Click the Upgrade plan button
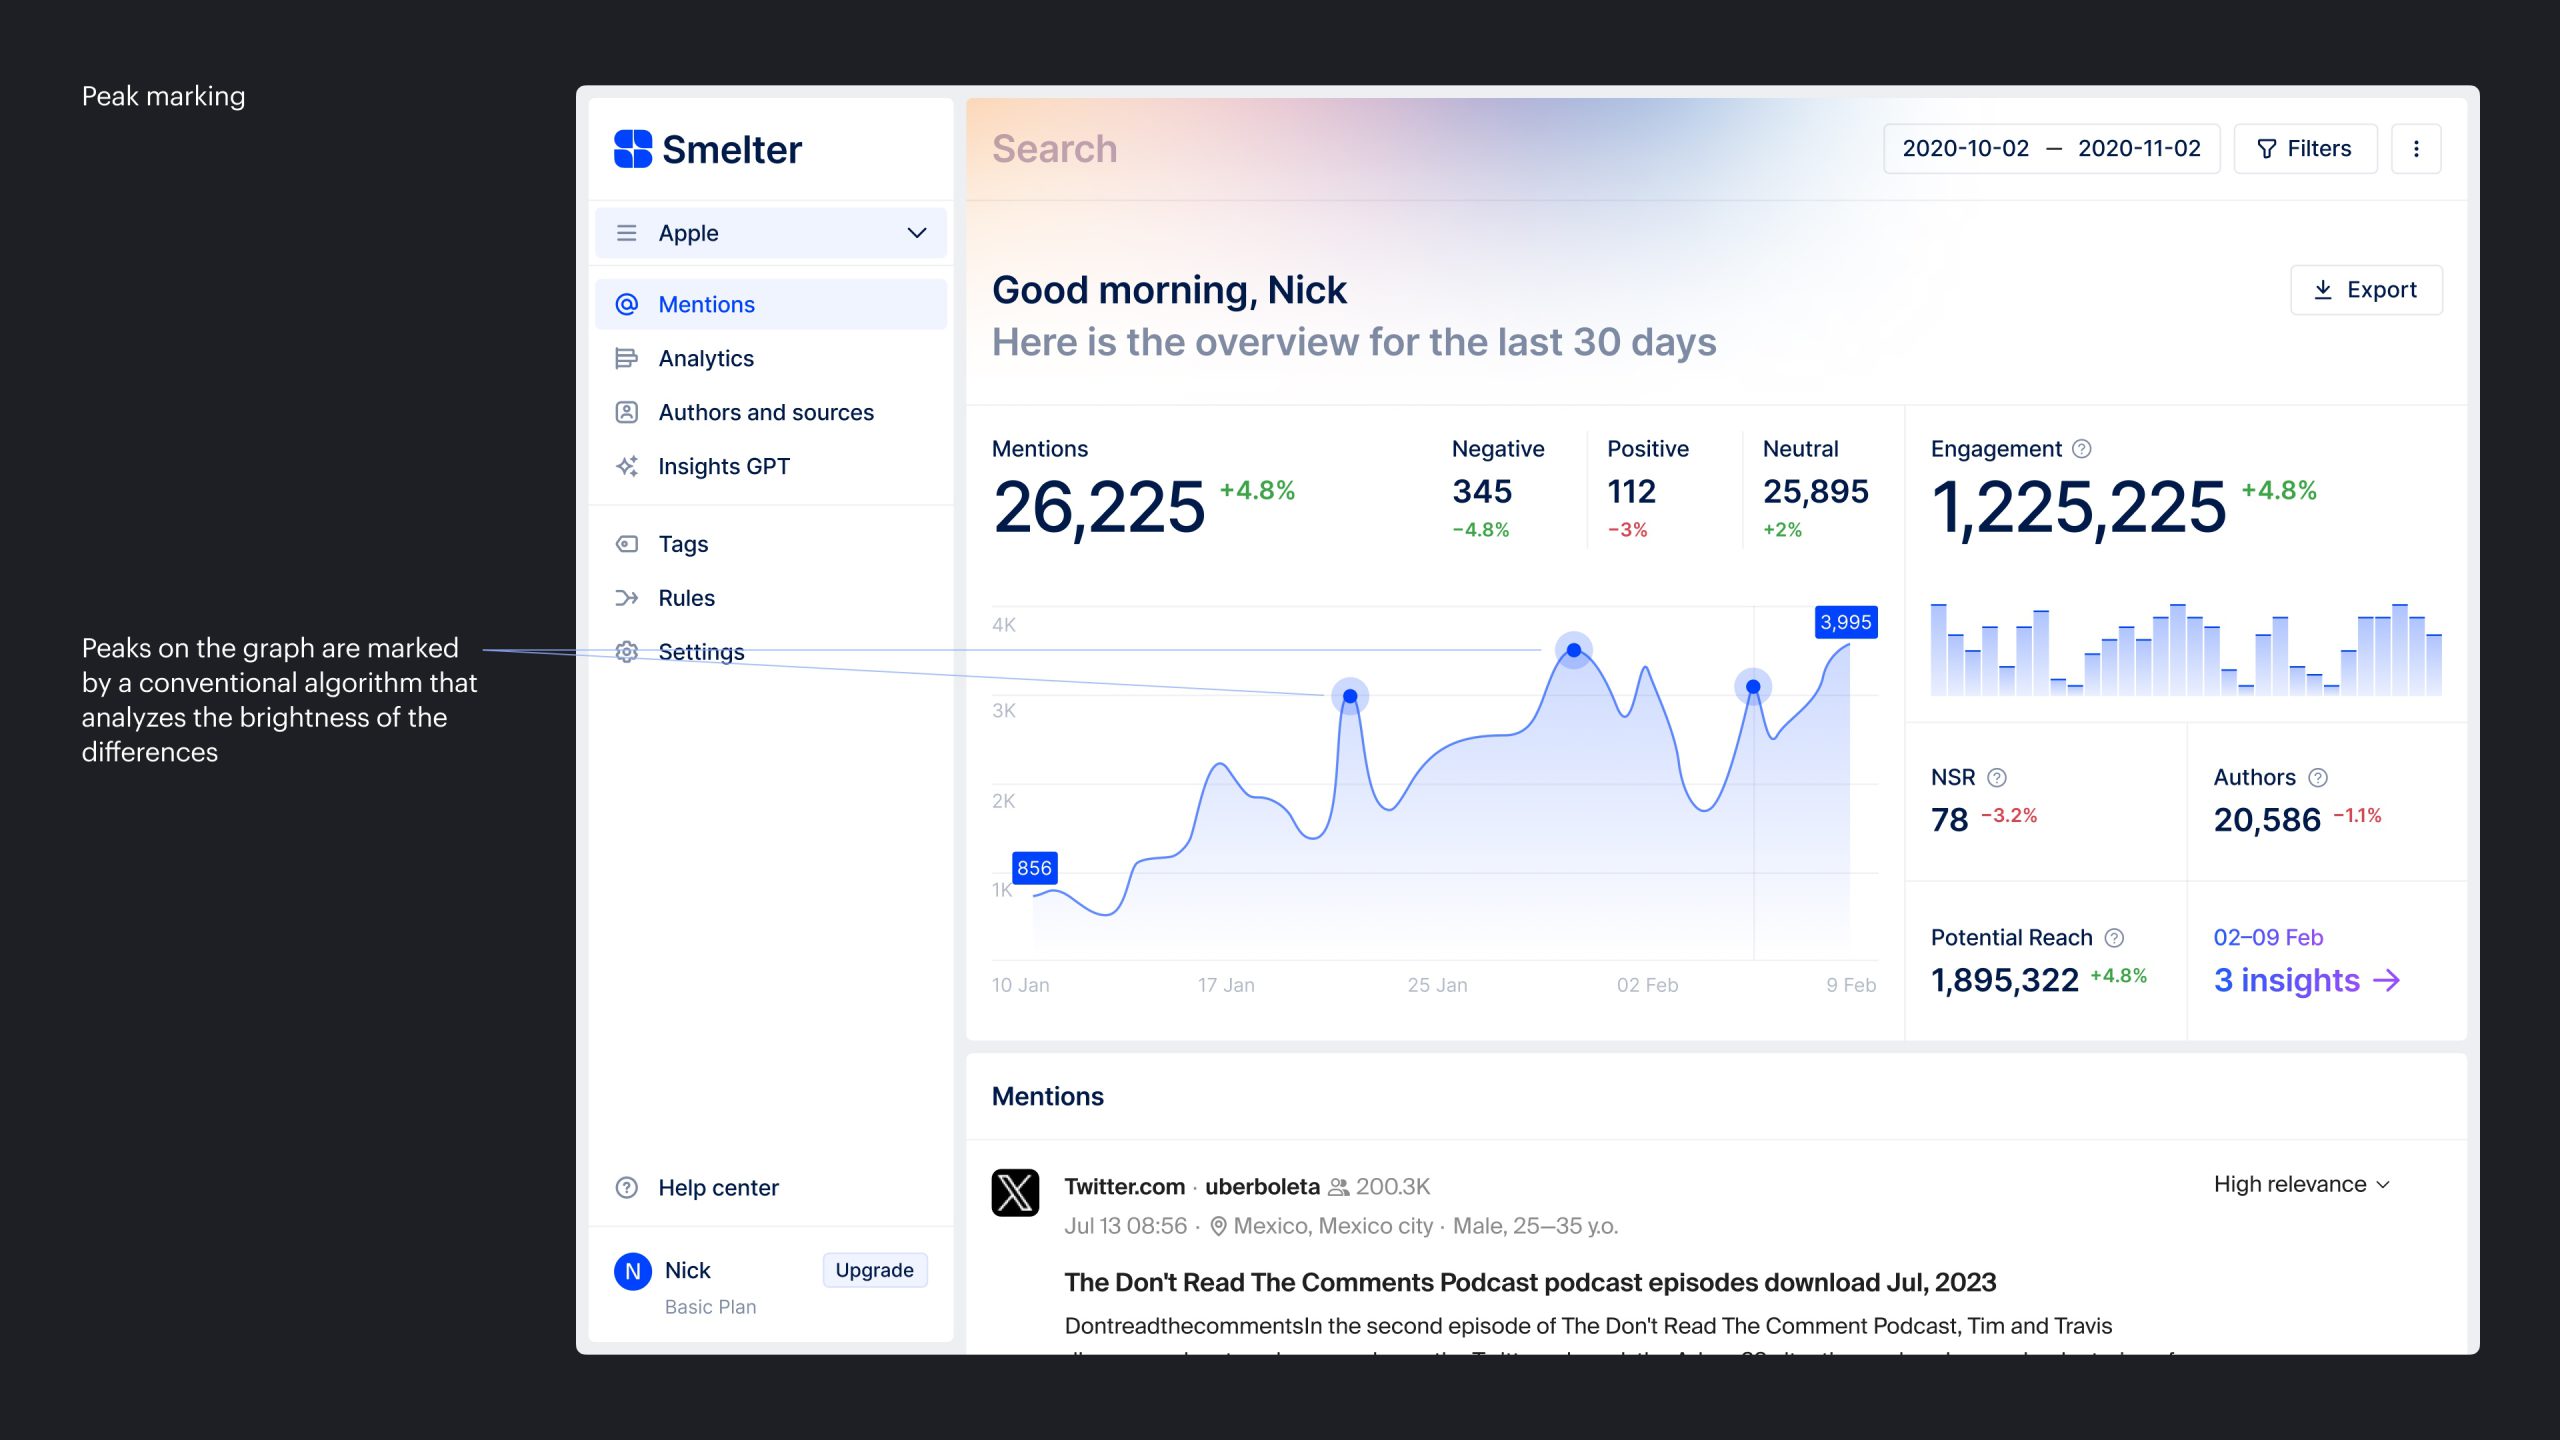The image size is (2560, 1440). point(874,1270)
